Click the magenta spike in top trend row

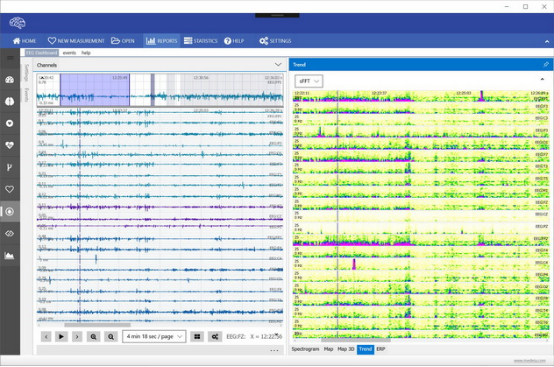coord(481,96)
